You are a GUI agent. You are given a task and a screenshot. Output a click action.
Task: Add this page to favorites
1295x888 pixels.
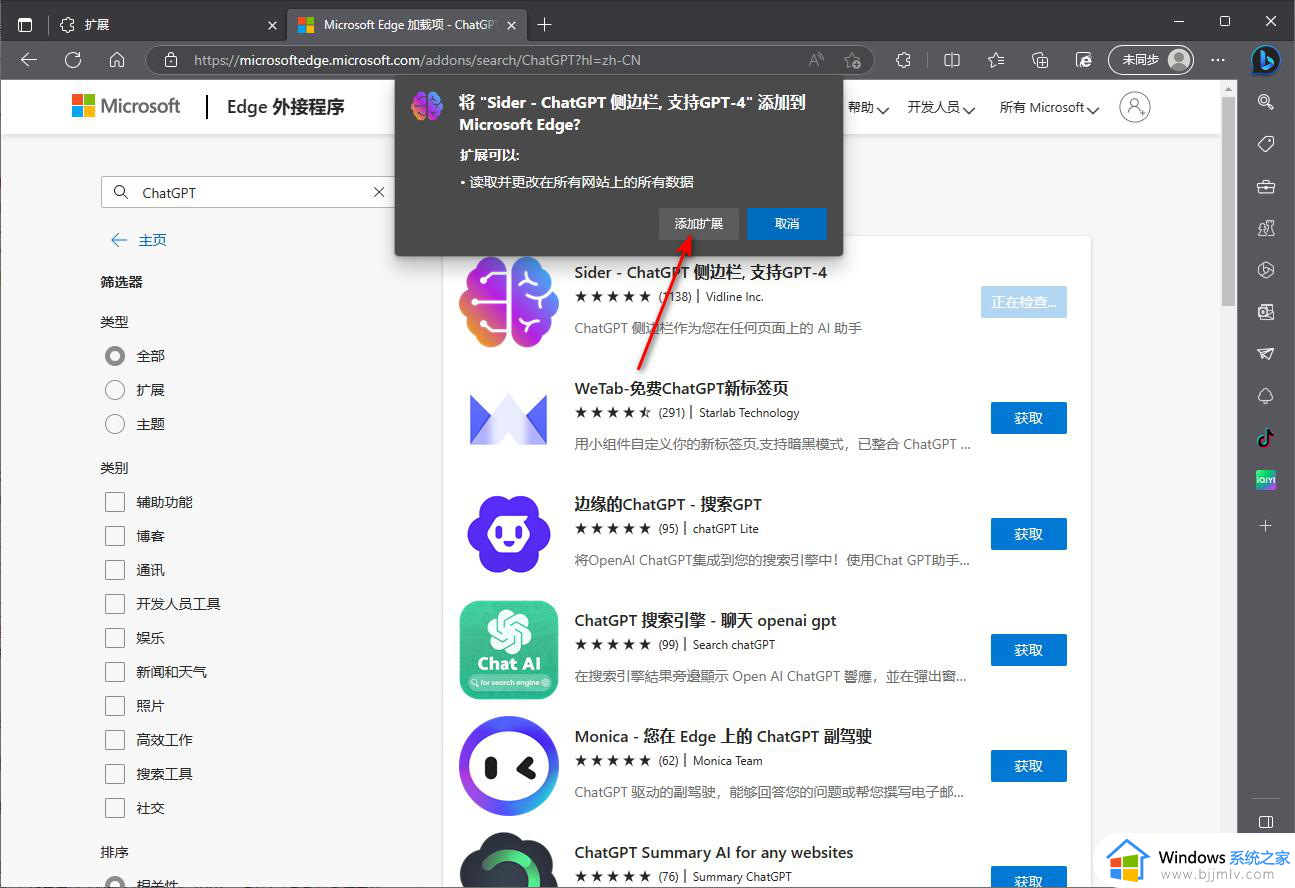pos(852,60)
